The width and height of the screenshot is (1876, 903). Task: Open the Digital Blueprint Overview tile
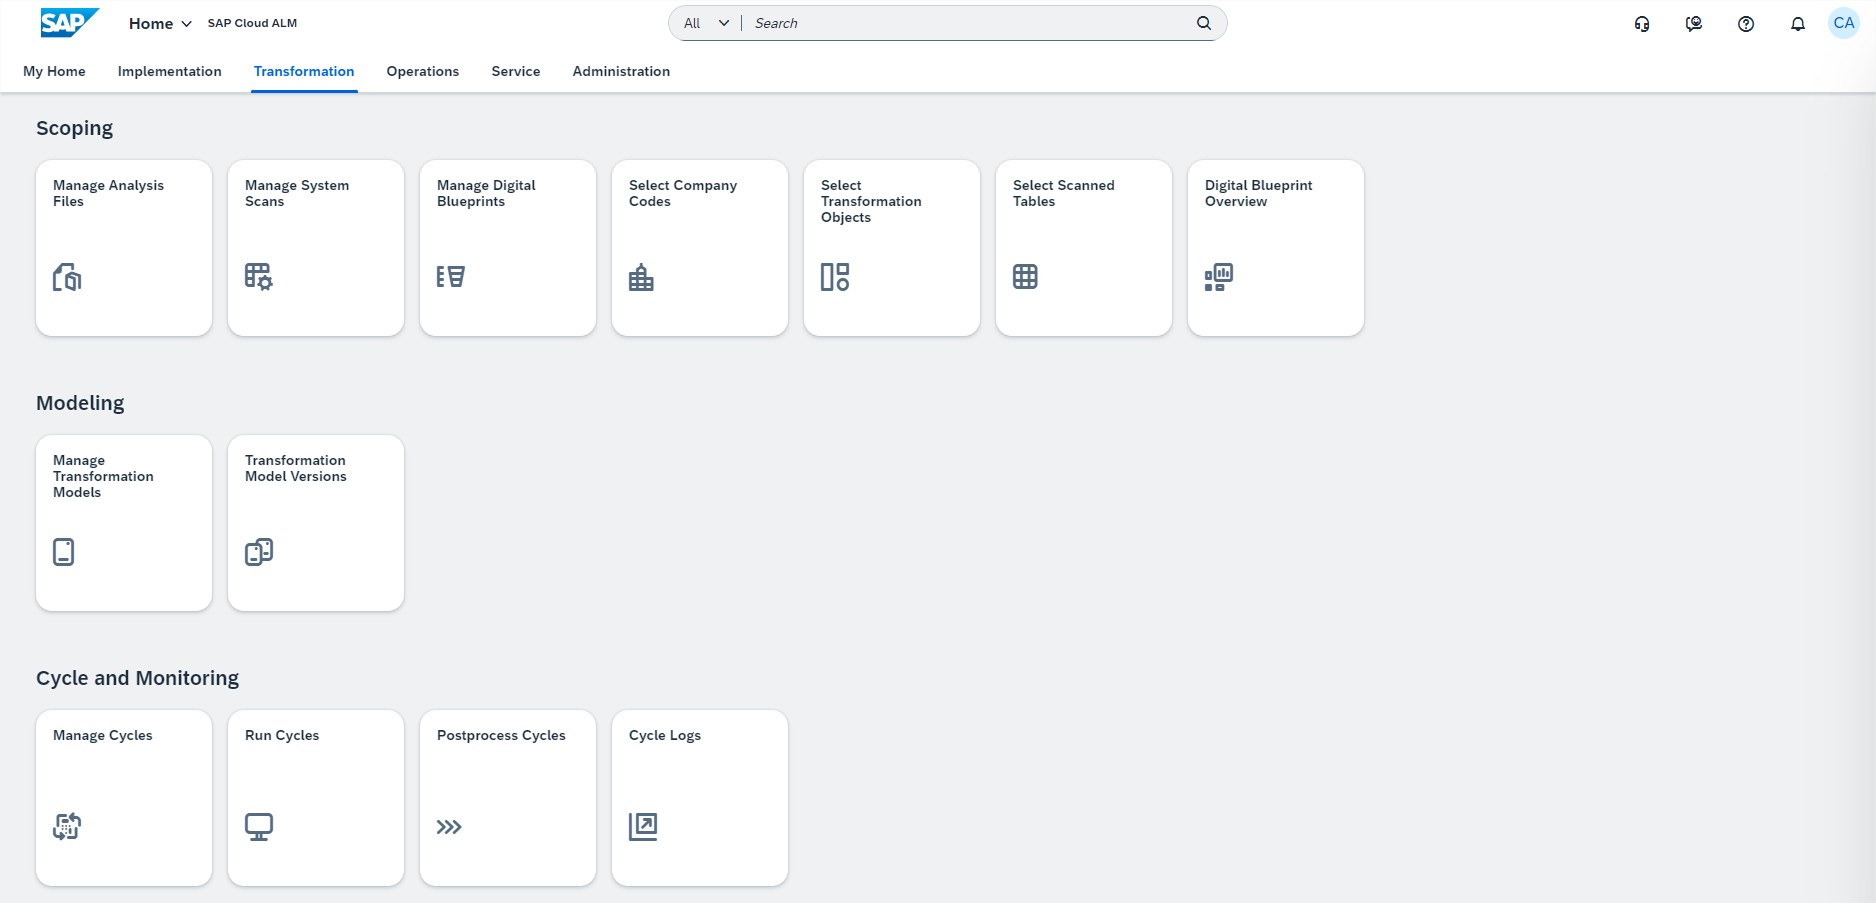[1275, 247]
